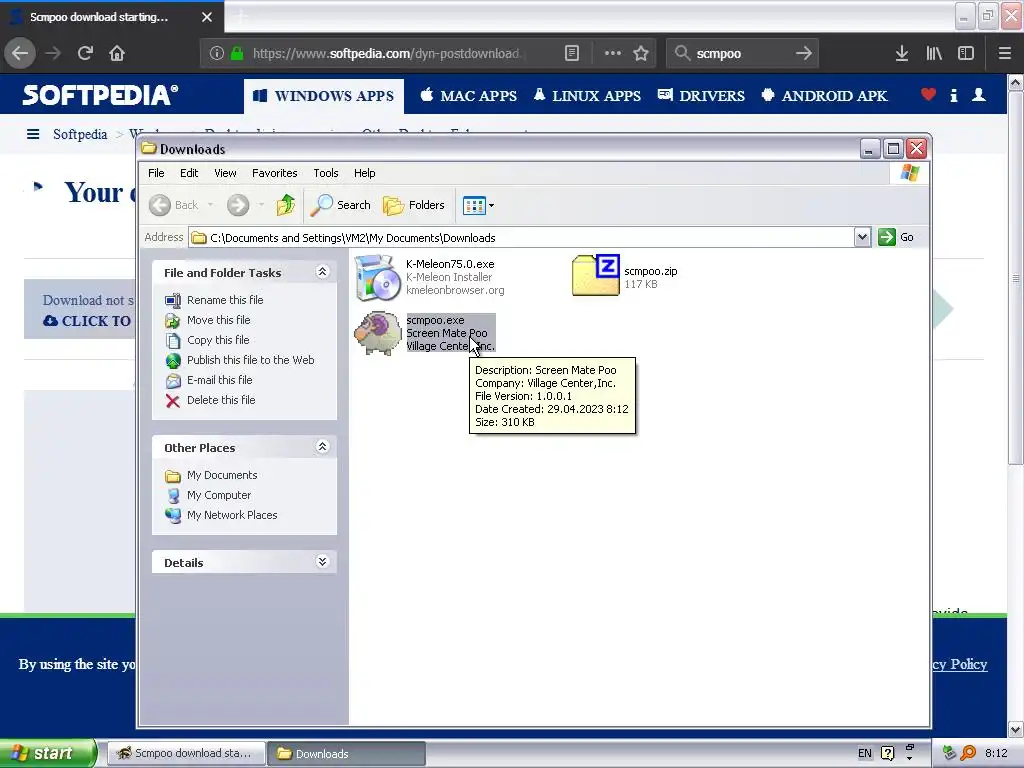Close the Scmpoo download tab
Viewport: 1024px width, 768px height.
click(x=206, y=17)
